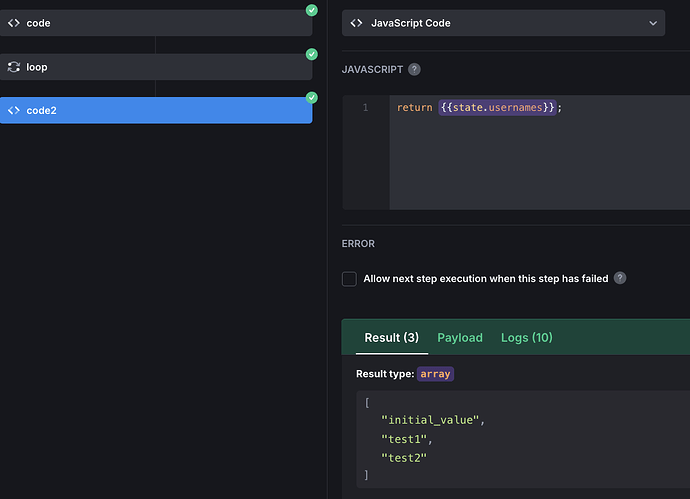The height and width of the screenshot is (499, 690).
Task: Click the code brackets icon on code step
Action: (14, 23)
